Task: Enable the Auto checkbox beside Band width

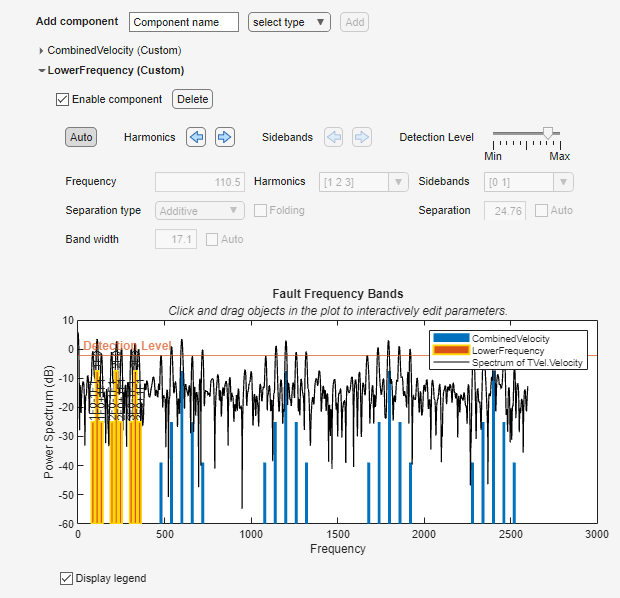Action: tap(212, 239)
